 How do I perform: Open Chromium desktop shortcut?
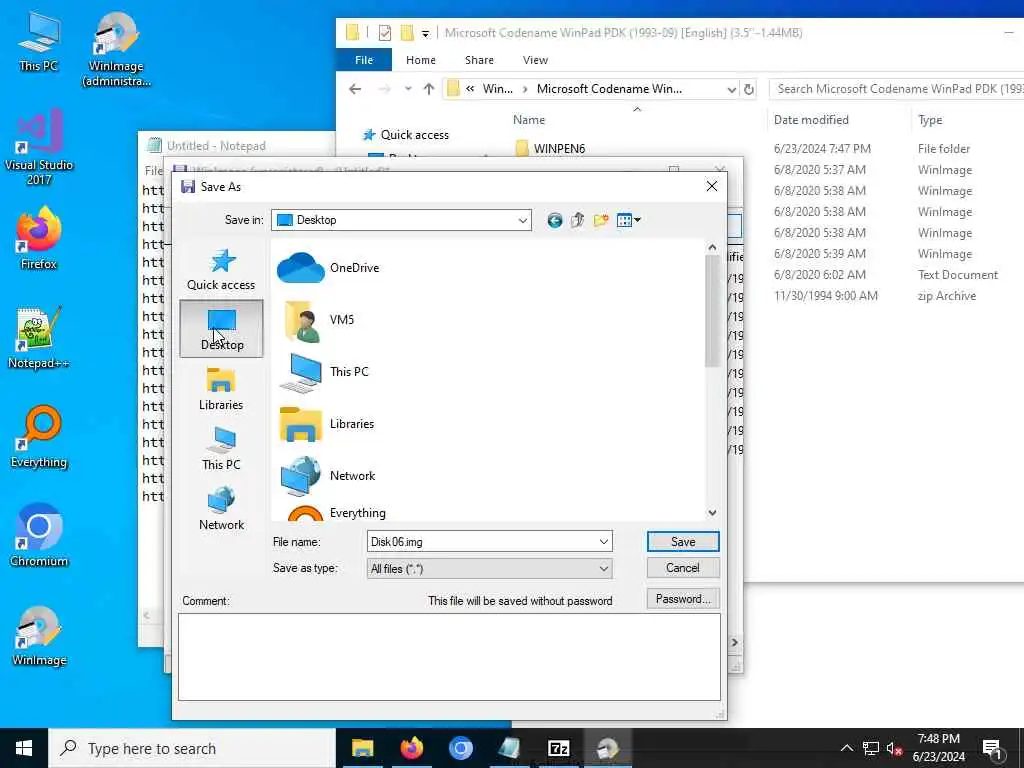pyautogui.click(x=39, y=536)
